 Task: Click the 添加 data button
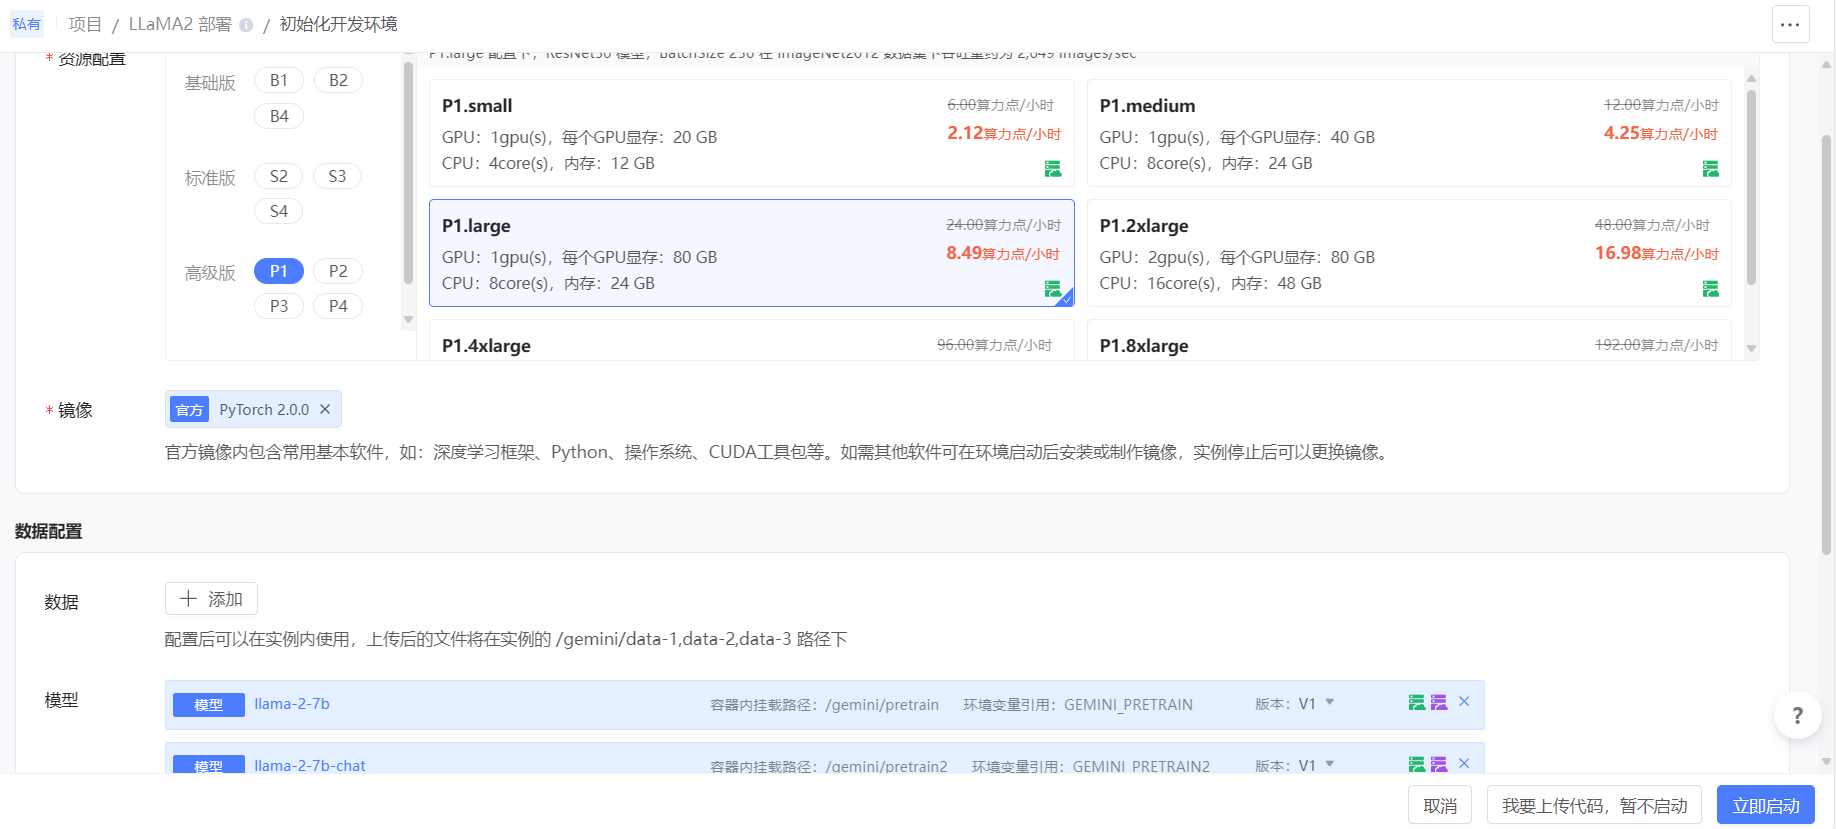(x=211, y=599)
